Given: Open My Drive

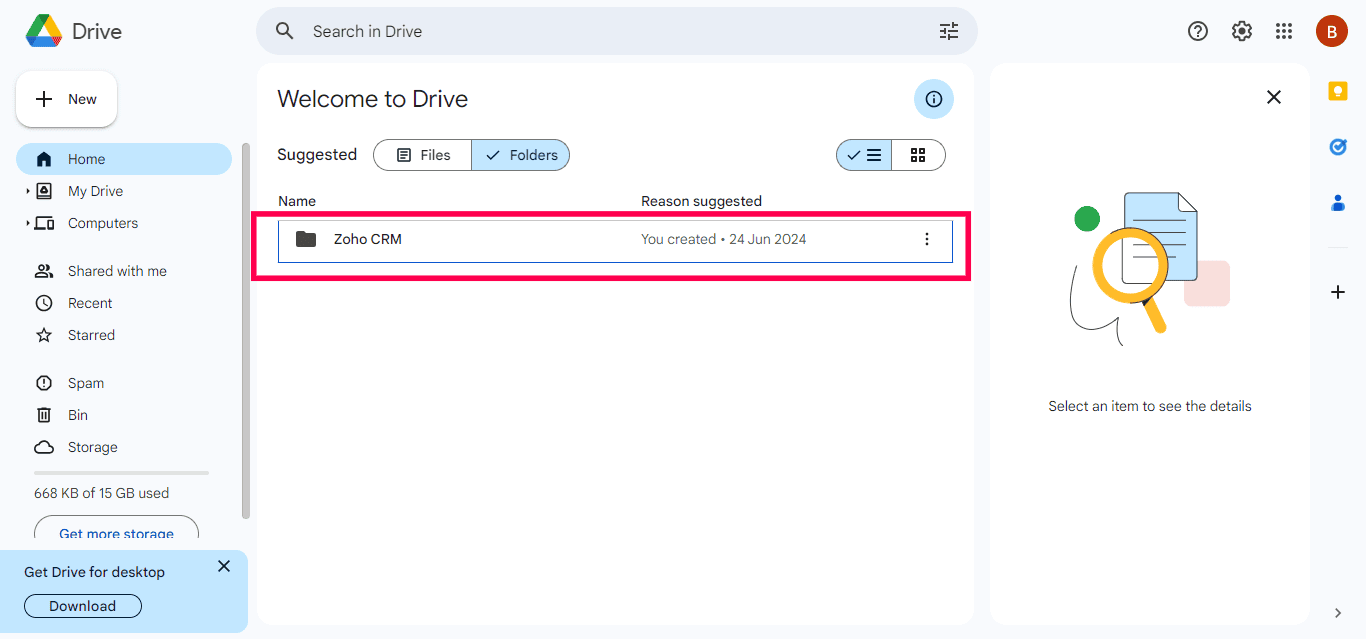Looking at the screenshot, I should coord(96,191).
